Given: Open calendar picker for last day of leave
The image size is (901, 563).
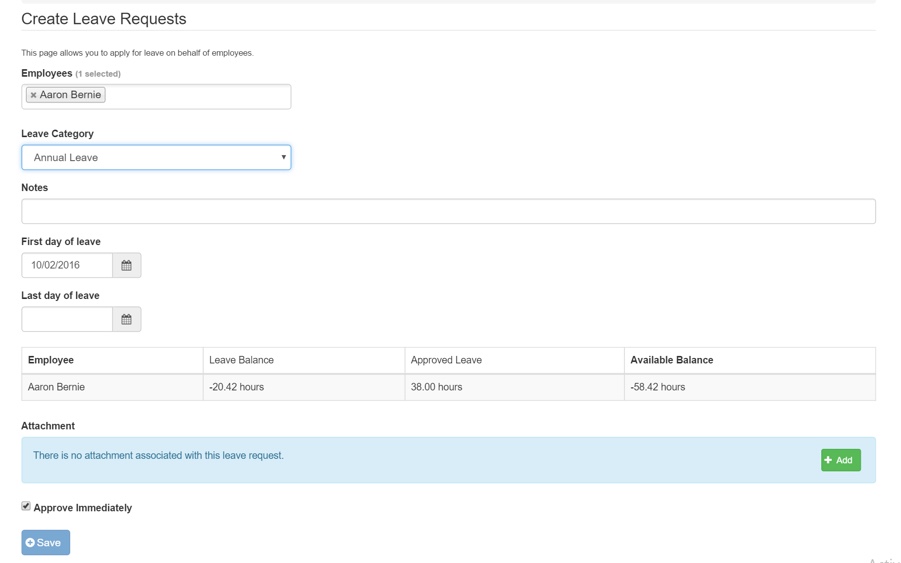Looking at the screenshot, I should (x=126, y=319).
